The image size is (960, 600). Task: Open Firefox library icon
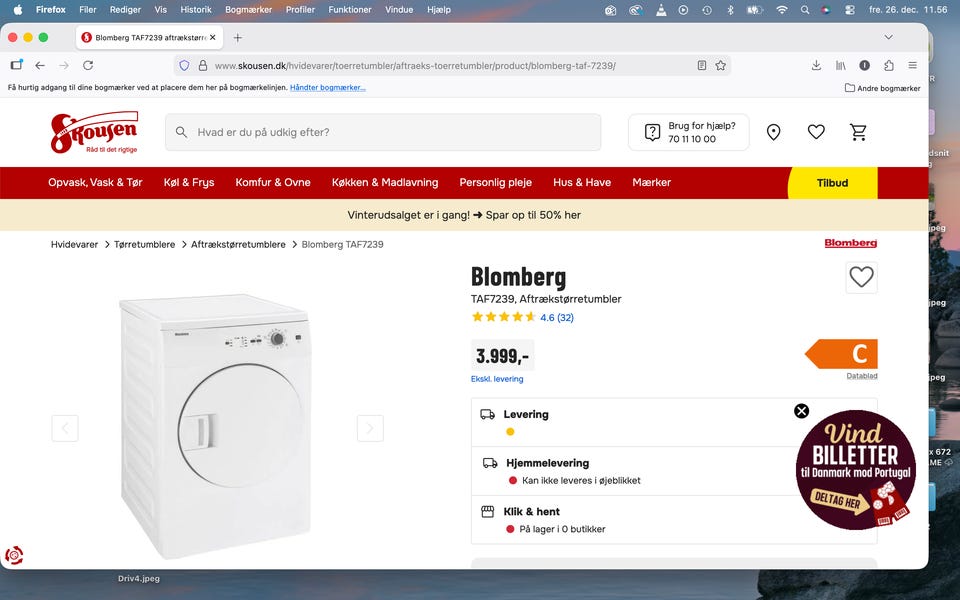(x=841, y=66)
